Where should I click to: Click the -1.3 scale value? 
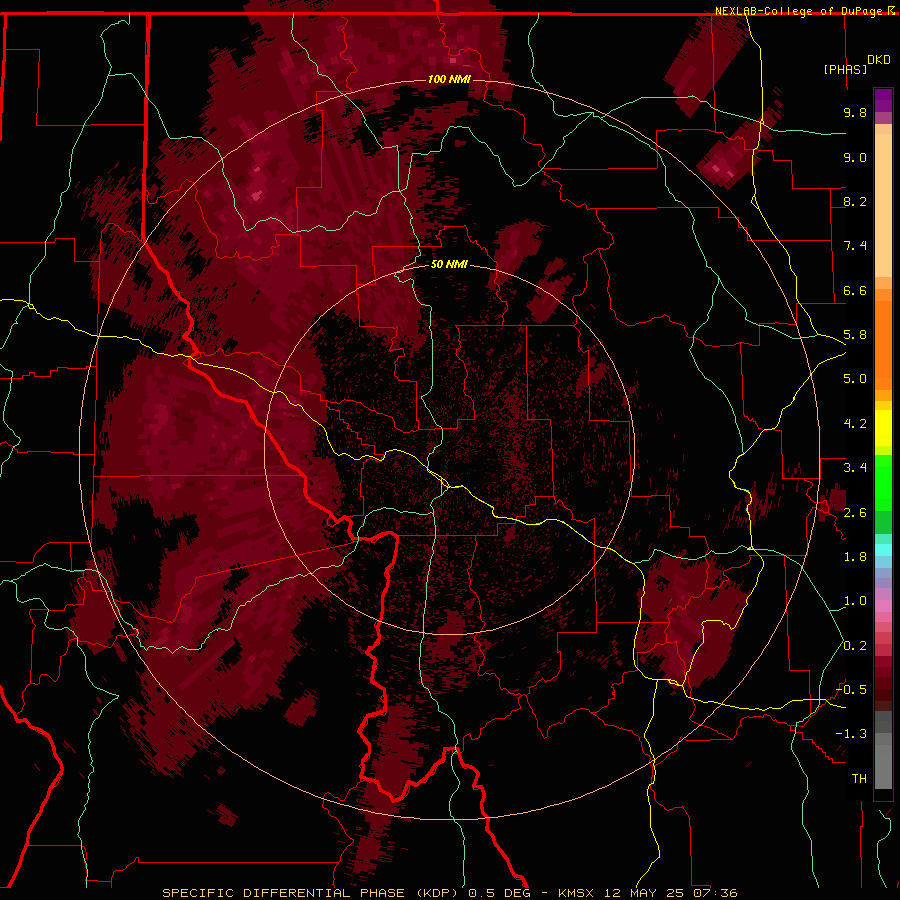click(x=851, y=734)
